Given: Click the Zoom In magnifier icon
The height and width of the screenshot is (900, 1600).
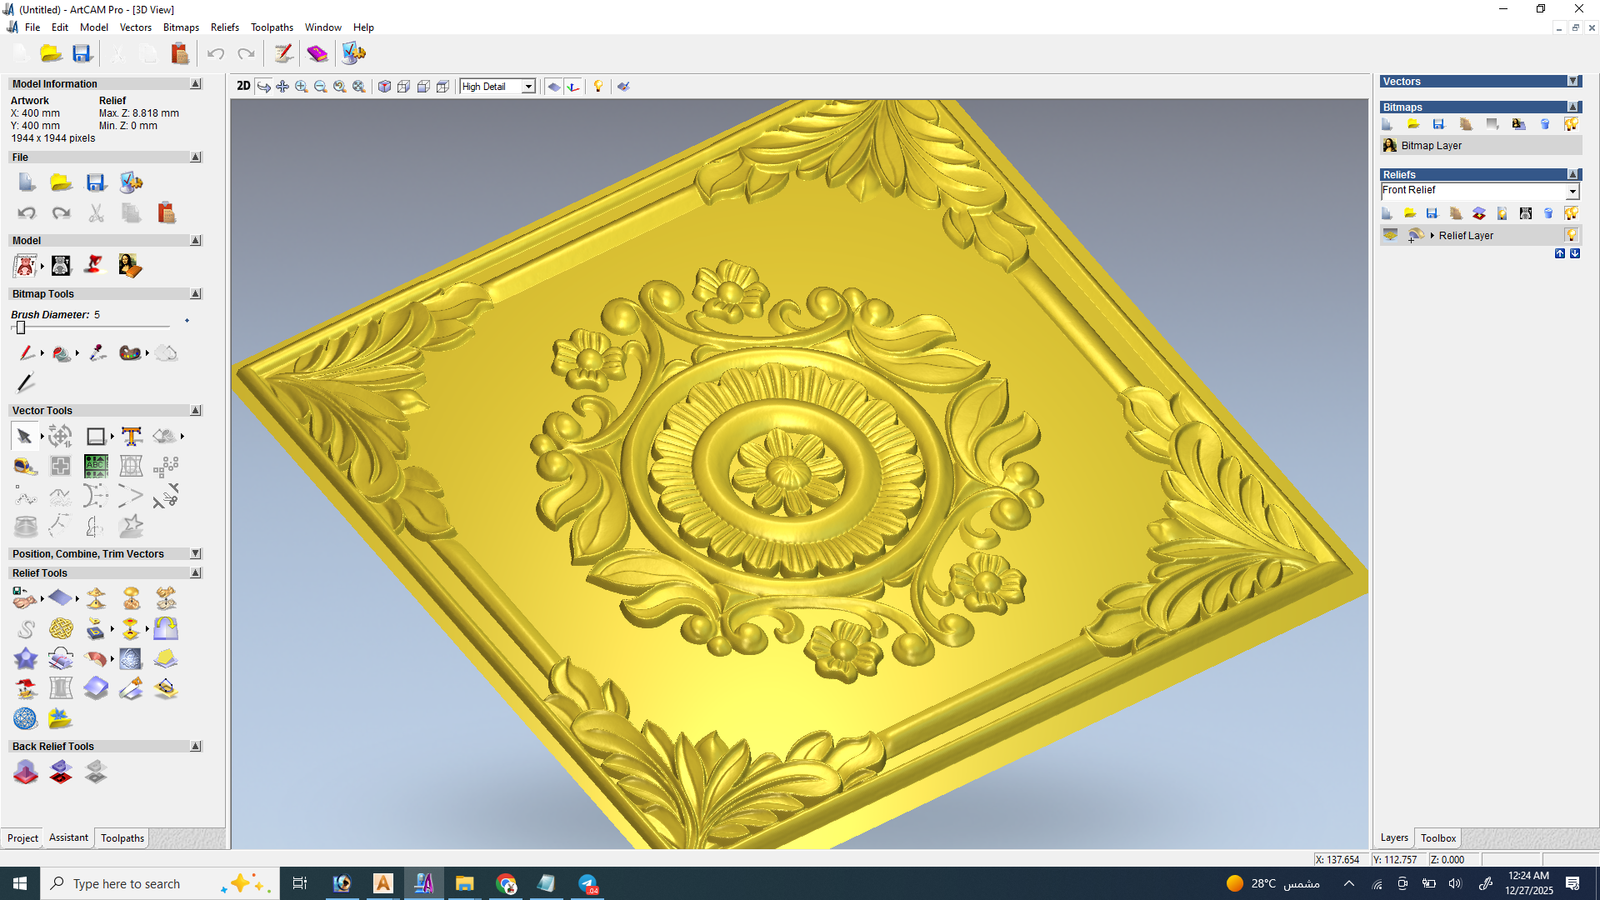Looking at the screenshot, I should 301,87.
